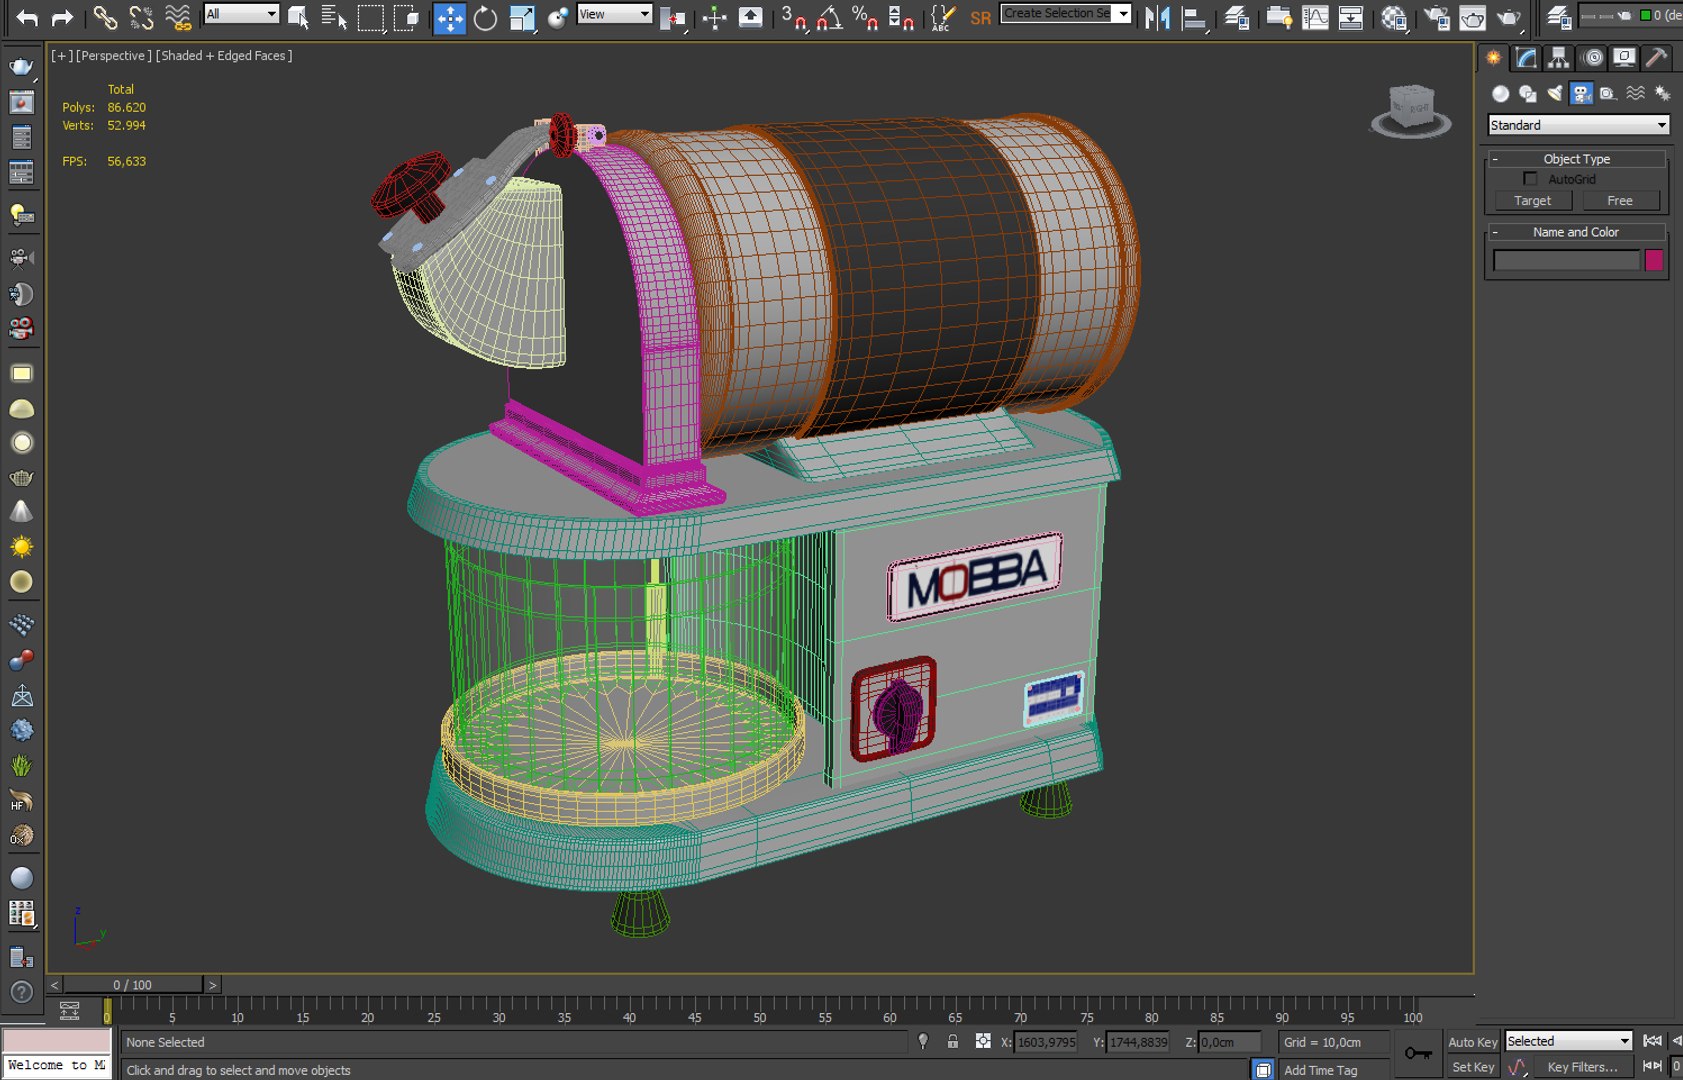
Task: Open the Create Selection Set dropdown
Action: [1123, 14]
